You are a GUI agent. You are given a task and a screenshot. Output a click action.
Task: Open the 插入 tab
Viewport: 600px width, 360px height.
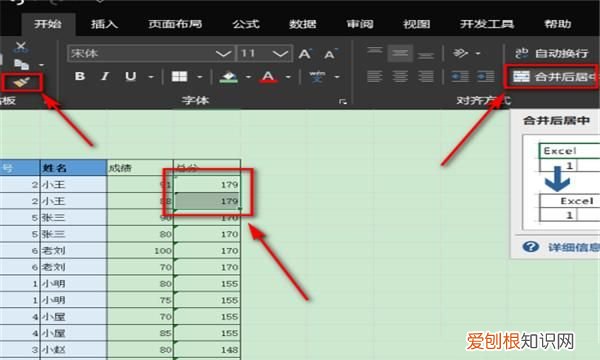pos(104,24)
